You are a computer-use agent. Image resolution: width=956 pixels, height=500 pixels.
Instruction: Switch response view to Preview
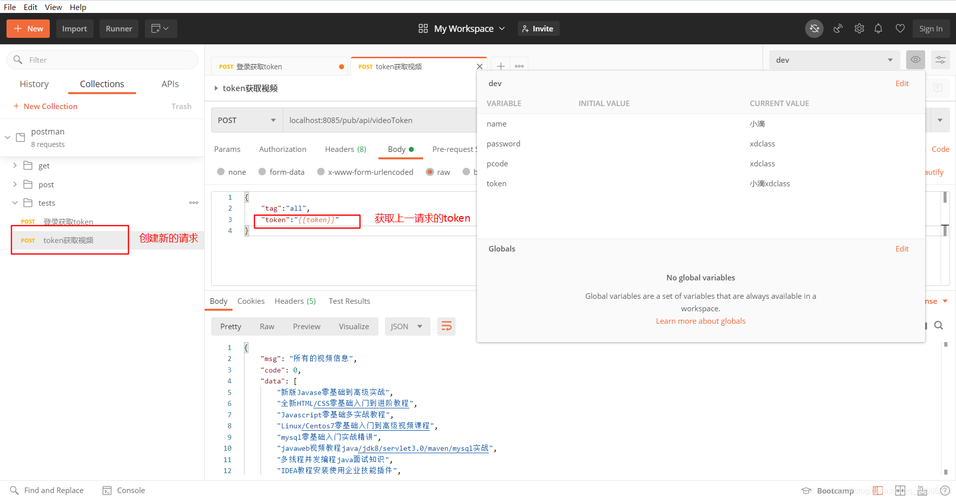coord(306,326)
